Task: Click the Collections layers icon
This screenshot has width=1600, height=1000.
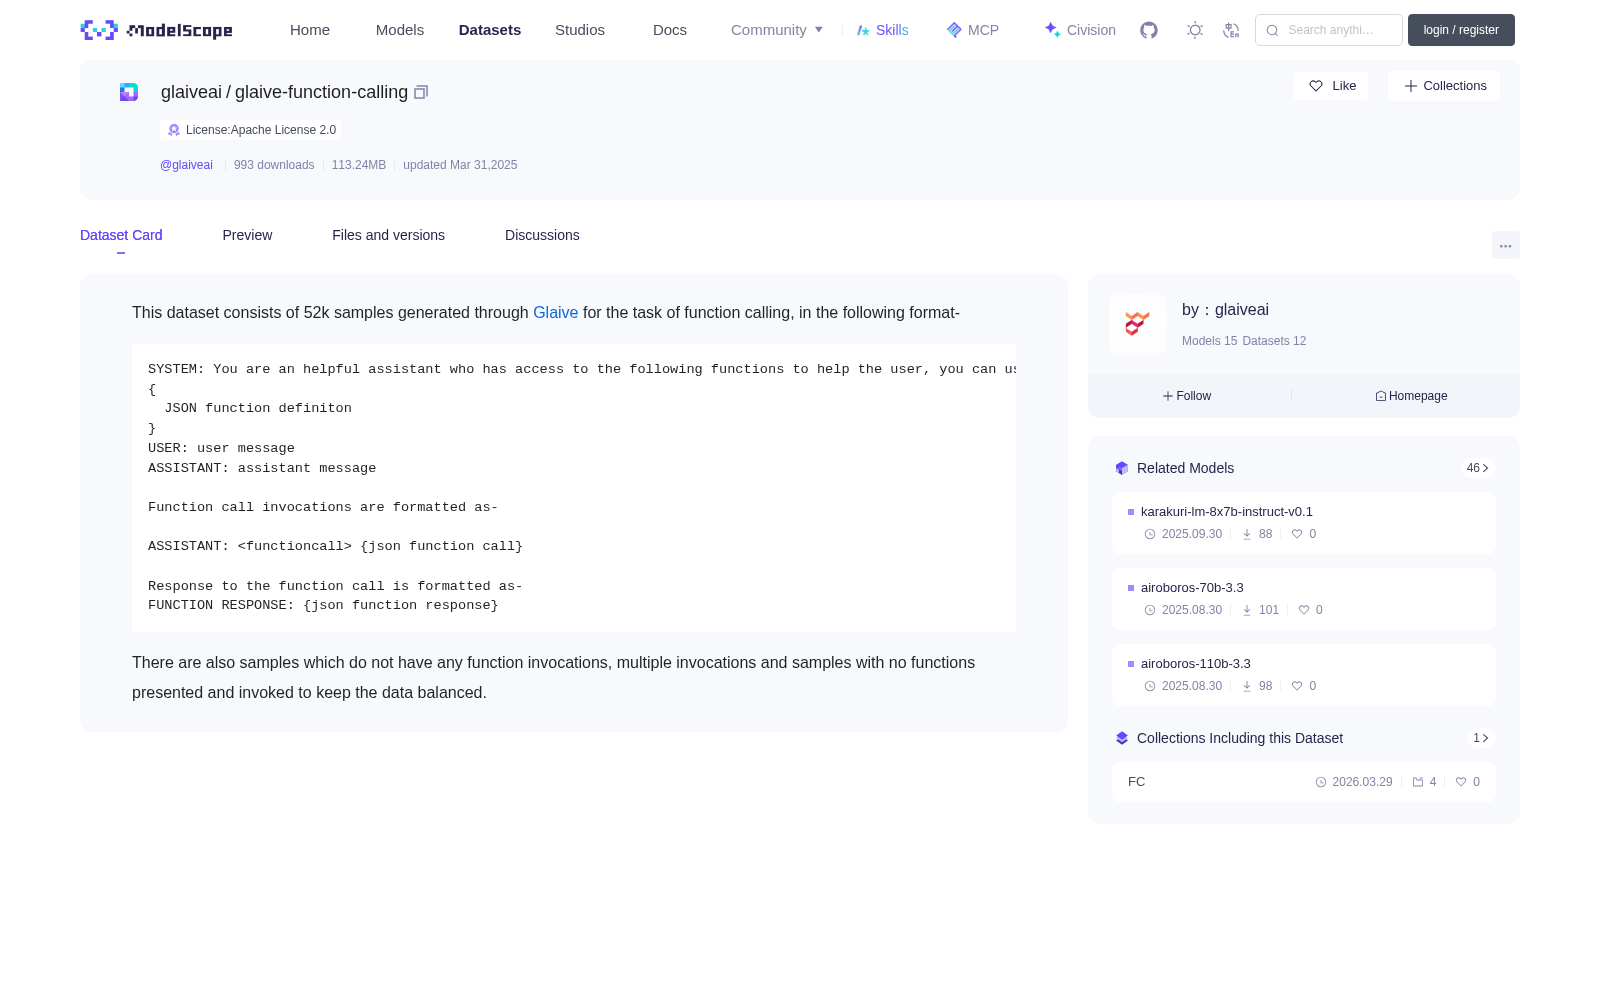Action: pyautogui.click(x=1122, y=738)
